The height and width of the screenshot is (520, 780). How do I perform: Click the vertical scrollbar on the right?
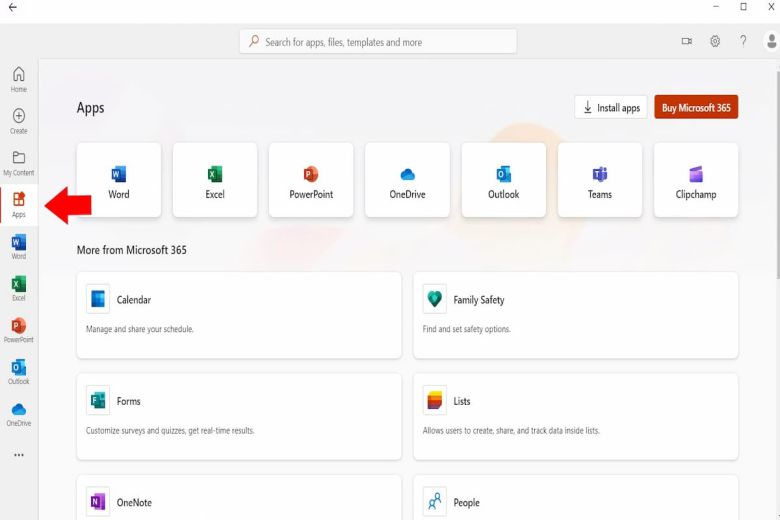click(776, 170)
